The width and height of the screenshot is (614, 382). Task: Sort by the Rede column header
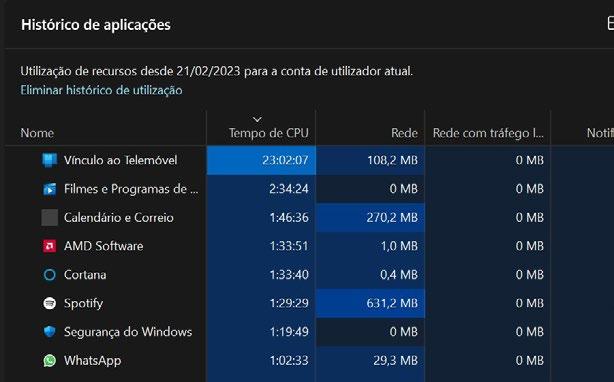[404, 133]
